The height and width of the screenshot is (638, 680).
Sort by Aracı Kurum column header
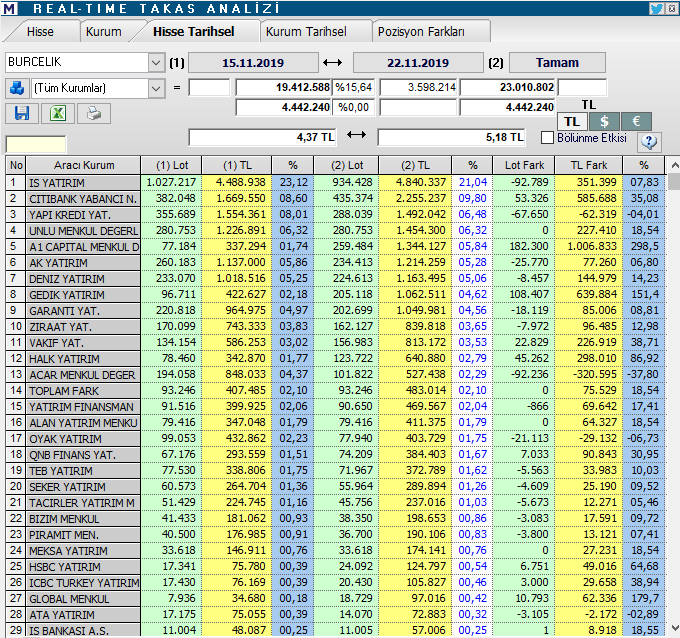tap(84, 165)
